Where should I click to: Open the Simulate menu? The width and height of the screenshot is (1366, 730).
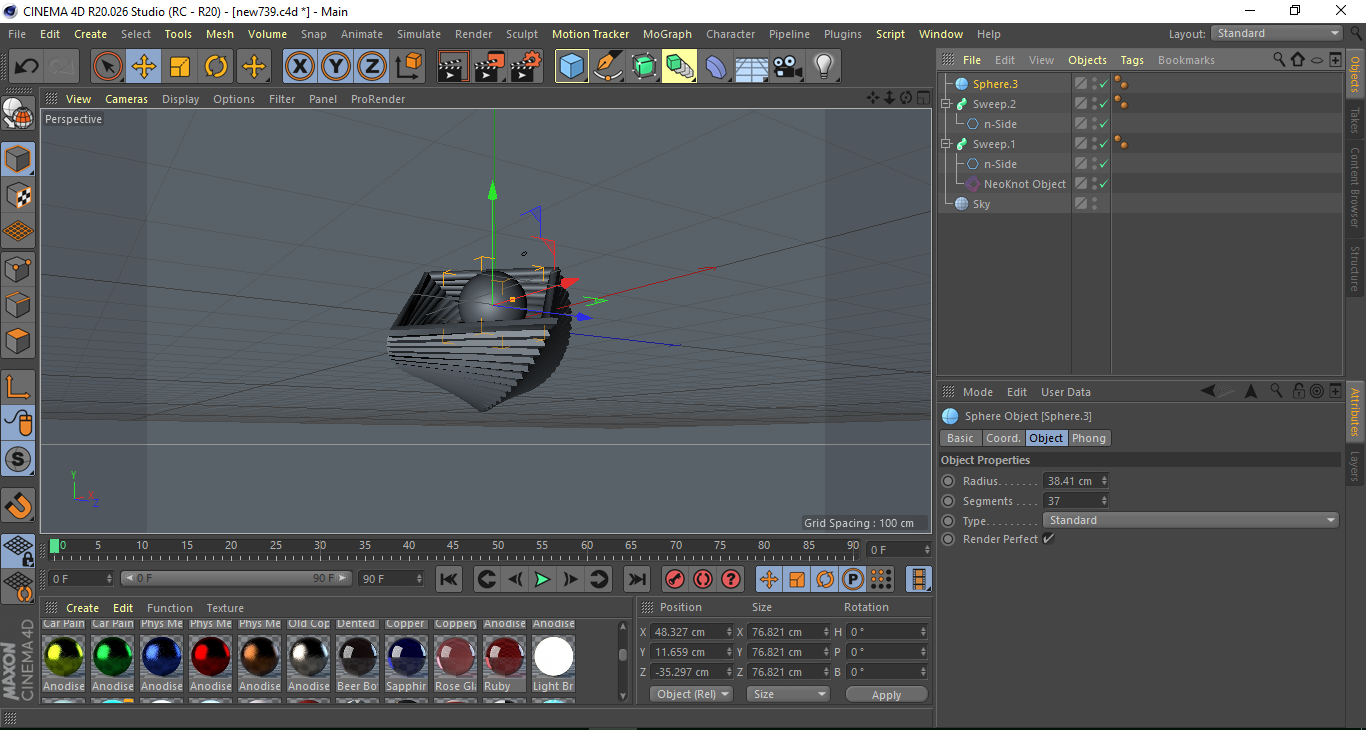click(x=418, y=34)
